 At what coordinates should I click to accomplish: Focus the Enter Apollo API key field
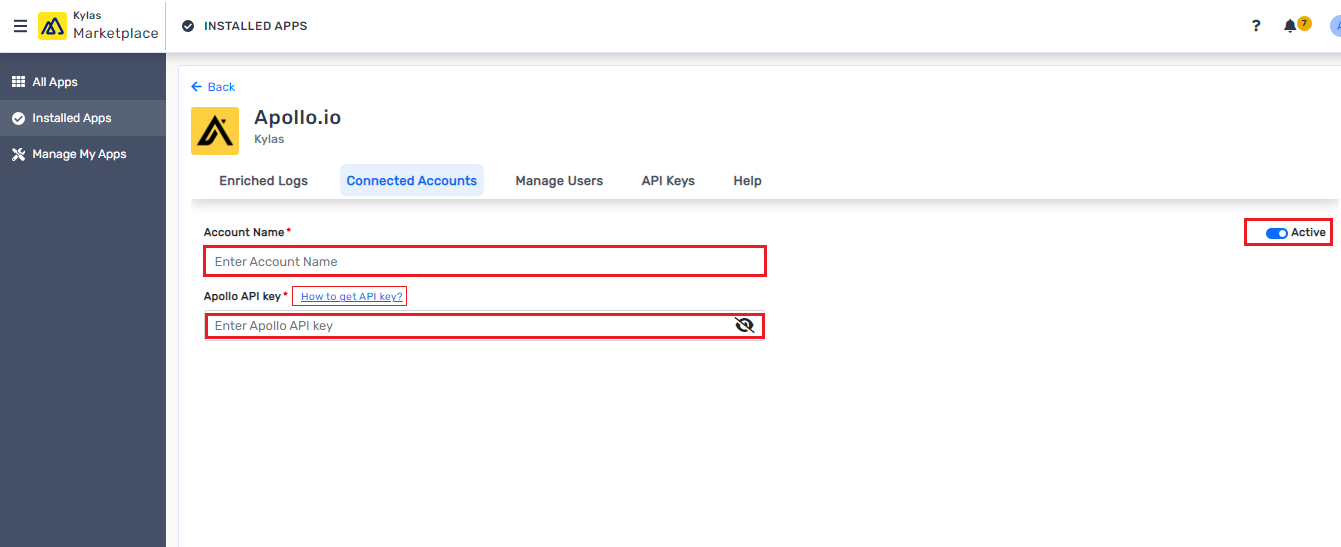pyautogui.click(x=485, y=325)
